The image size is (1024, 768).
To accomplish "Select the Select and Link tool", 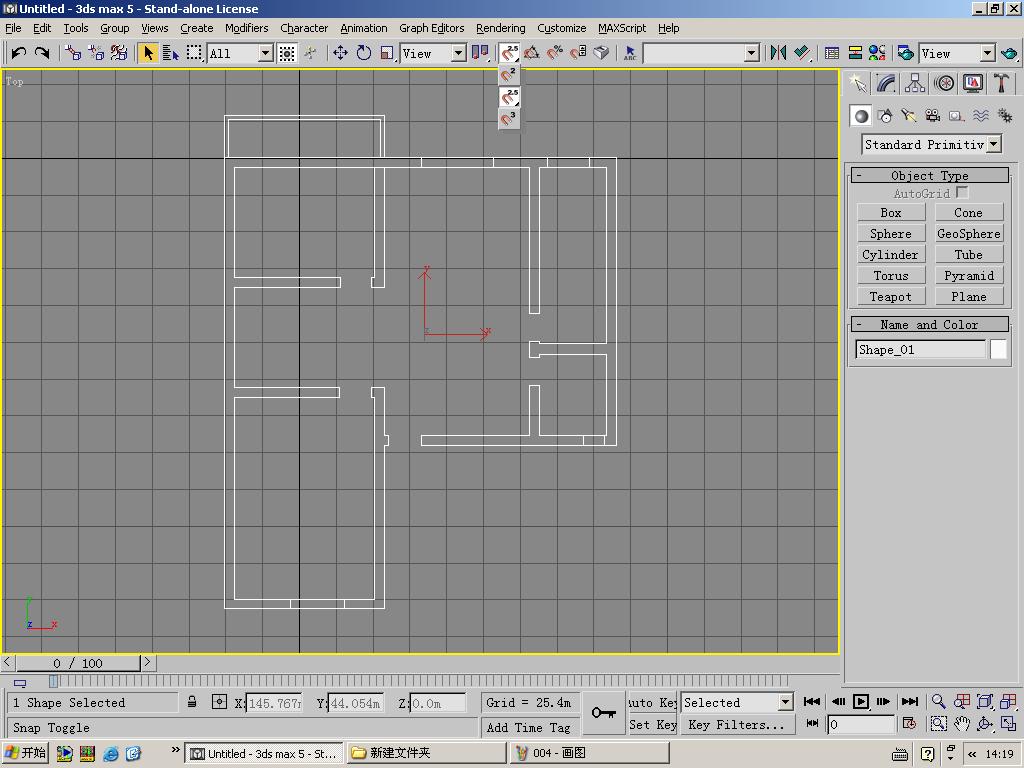I will point(73,53).
